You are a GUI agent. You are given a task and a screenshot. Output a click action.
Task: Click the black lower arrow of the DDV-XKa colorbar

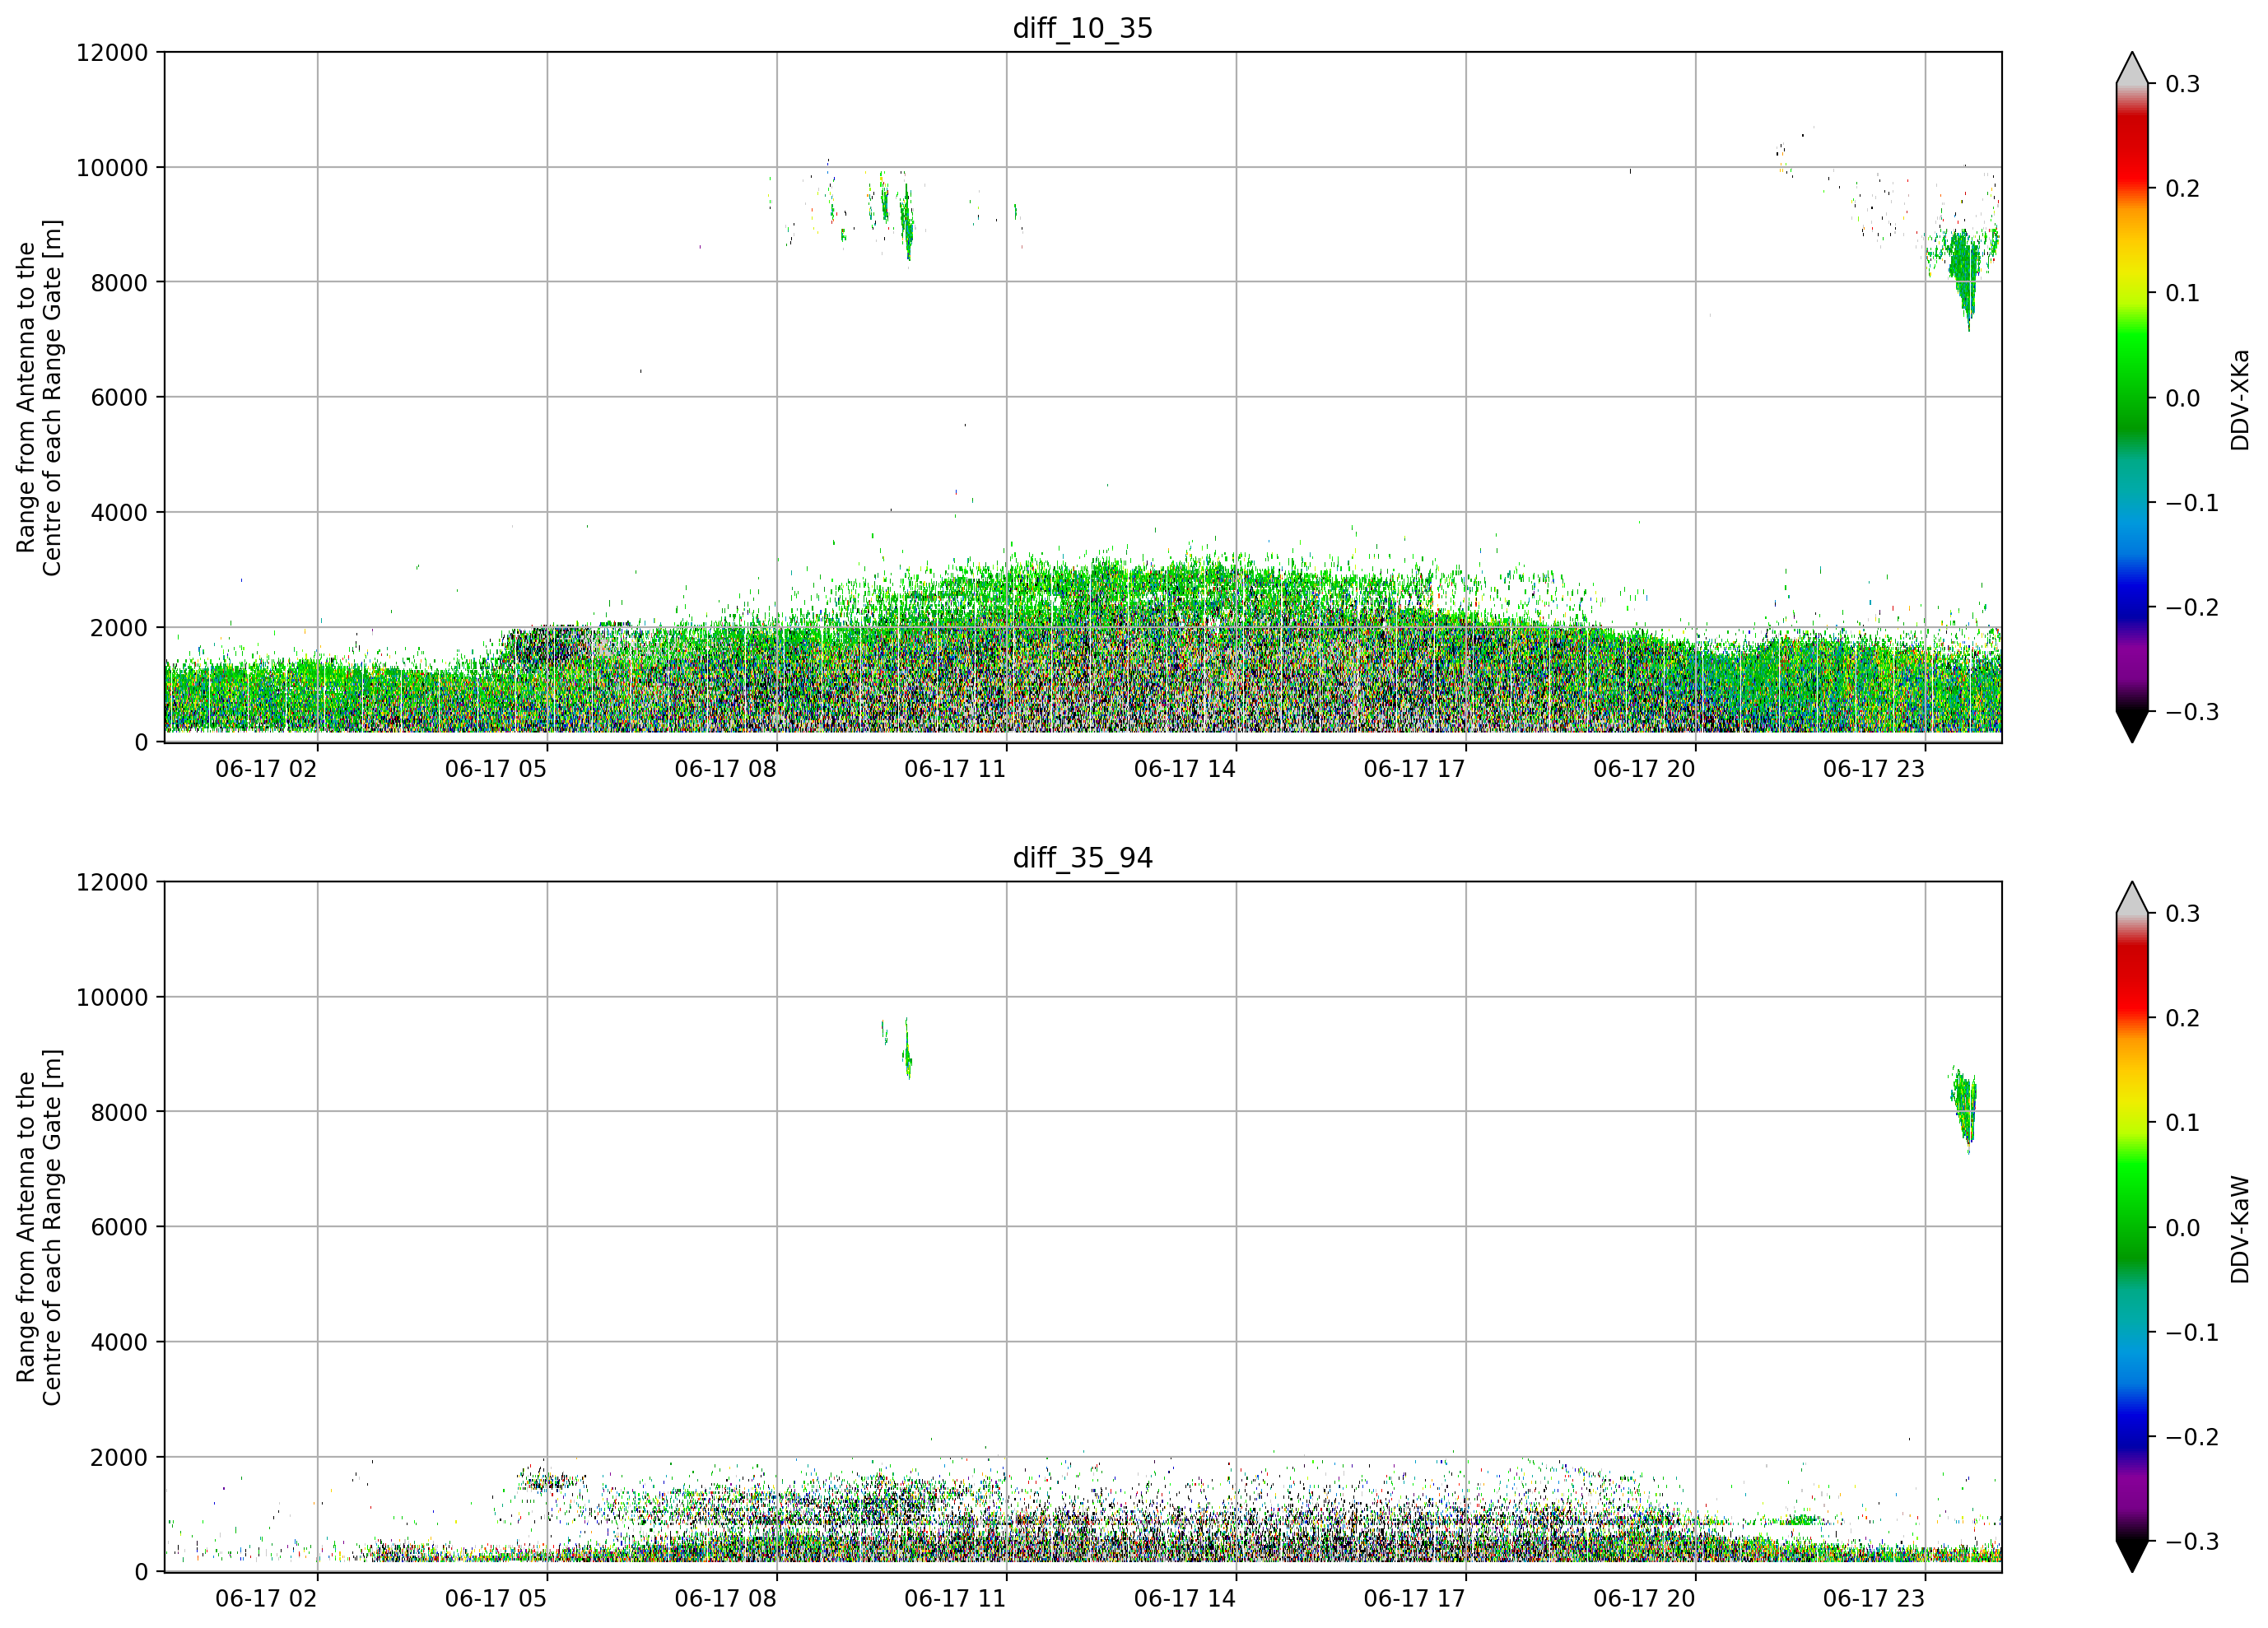(2132, 726)
